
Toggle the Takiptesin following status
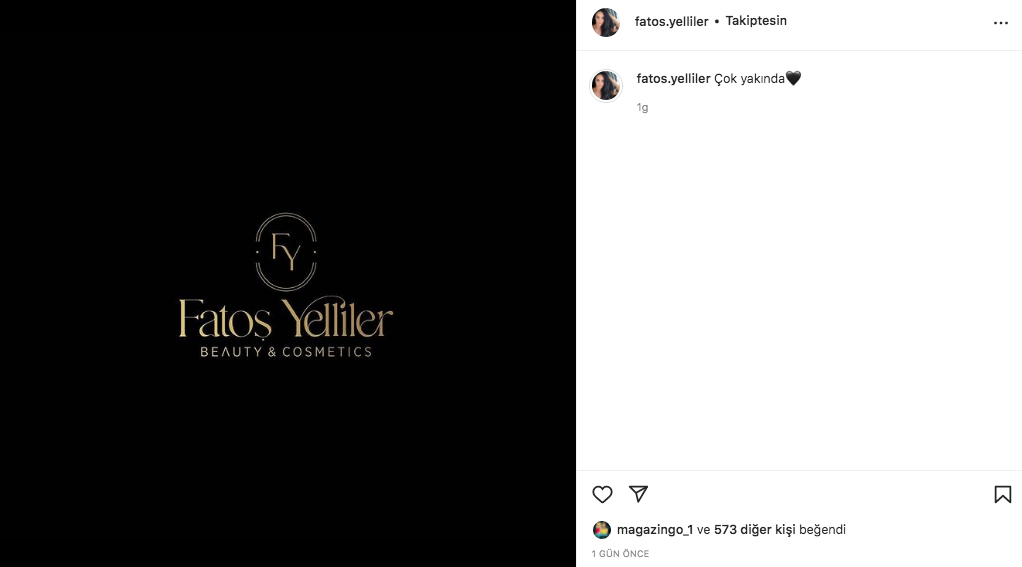coord(755,21)
